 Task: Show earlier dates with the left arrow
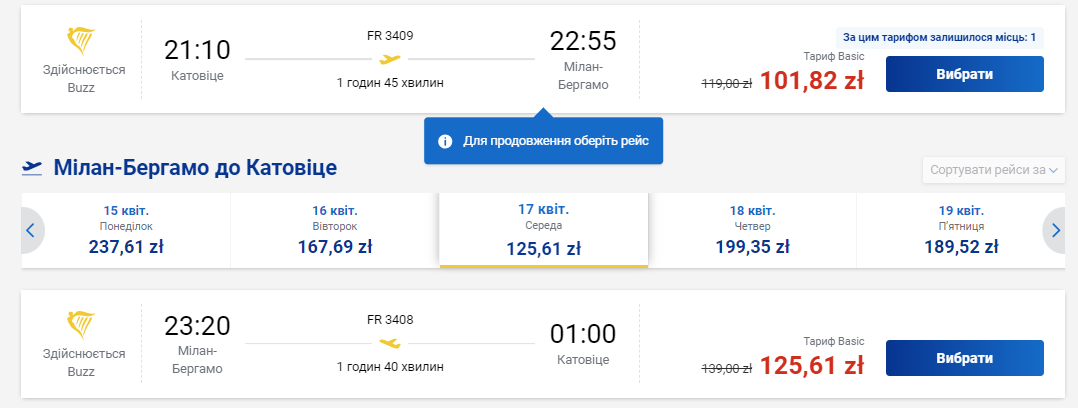pyautogui.click(x=30, y=230)
